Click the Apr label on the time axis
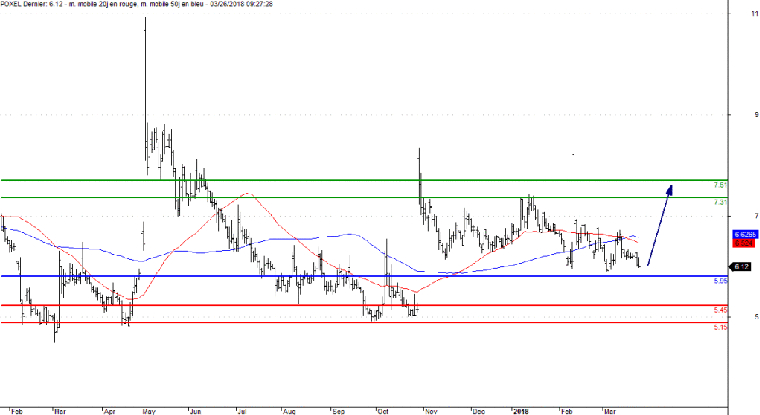This screenshot has width=760, height=415. (110, 412)
